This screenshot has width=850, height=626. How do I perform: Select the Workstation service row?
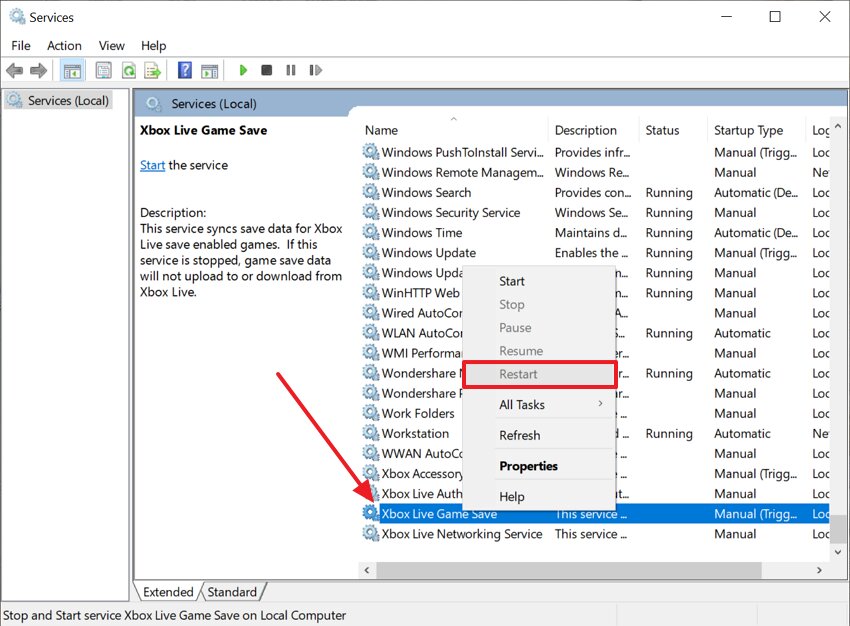pos(595,433)
